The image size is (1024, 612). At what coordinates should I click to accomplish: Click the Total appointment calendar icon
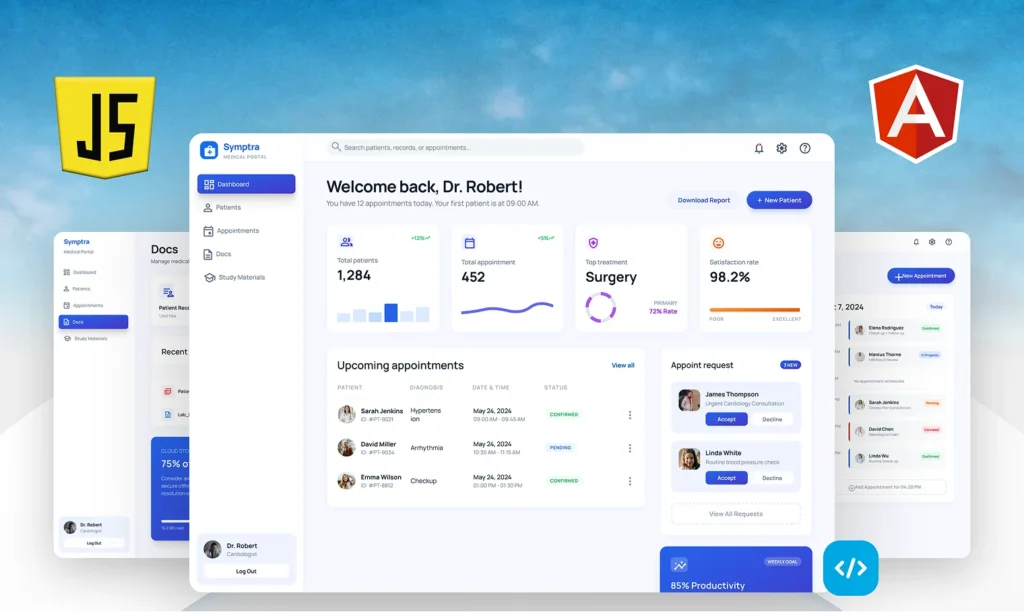470,243
